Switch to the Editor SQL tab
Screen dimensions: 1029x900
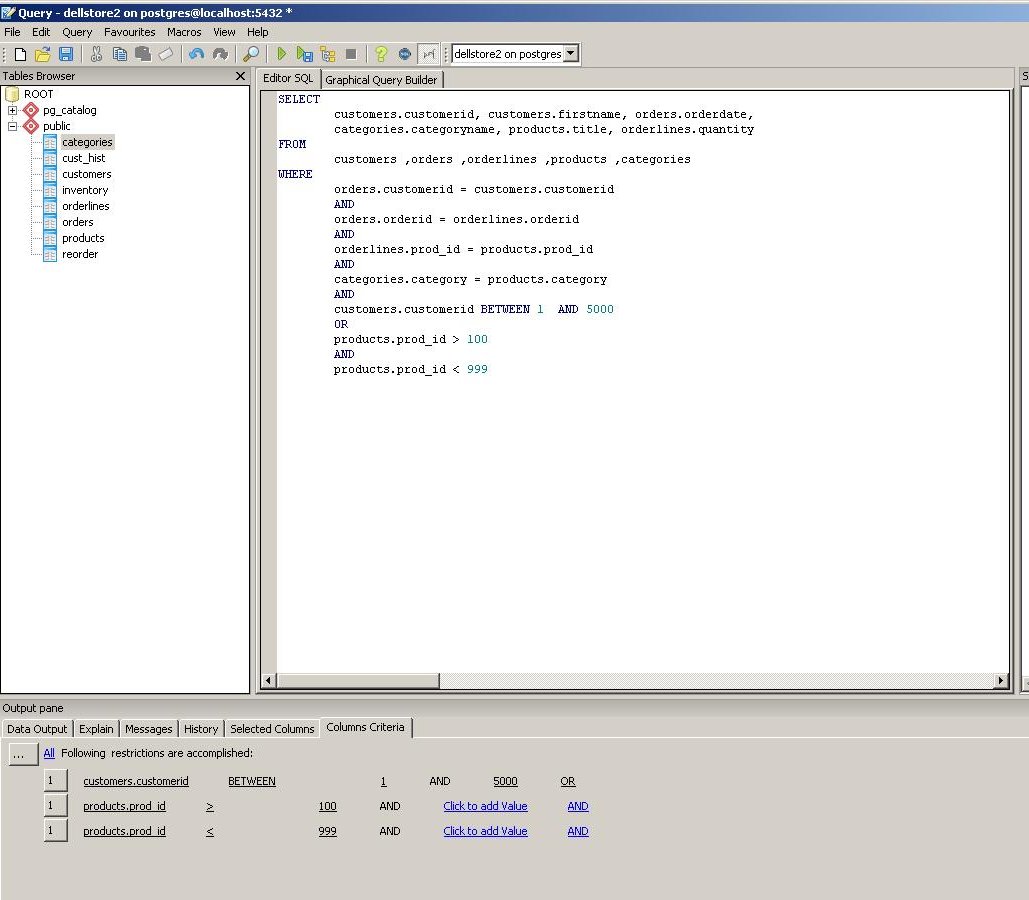288,78
